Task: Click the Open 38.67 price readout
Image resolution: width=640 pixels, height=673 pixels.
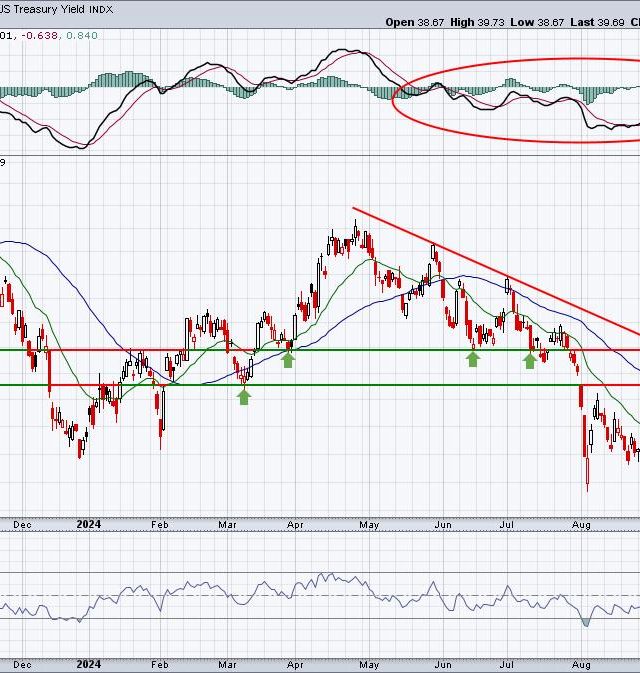Action: tap(416, 21)
